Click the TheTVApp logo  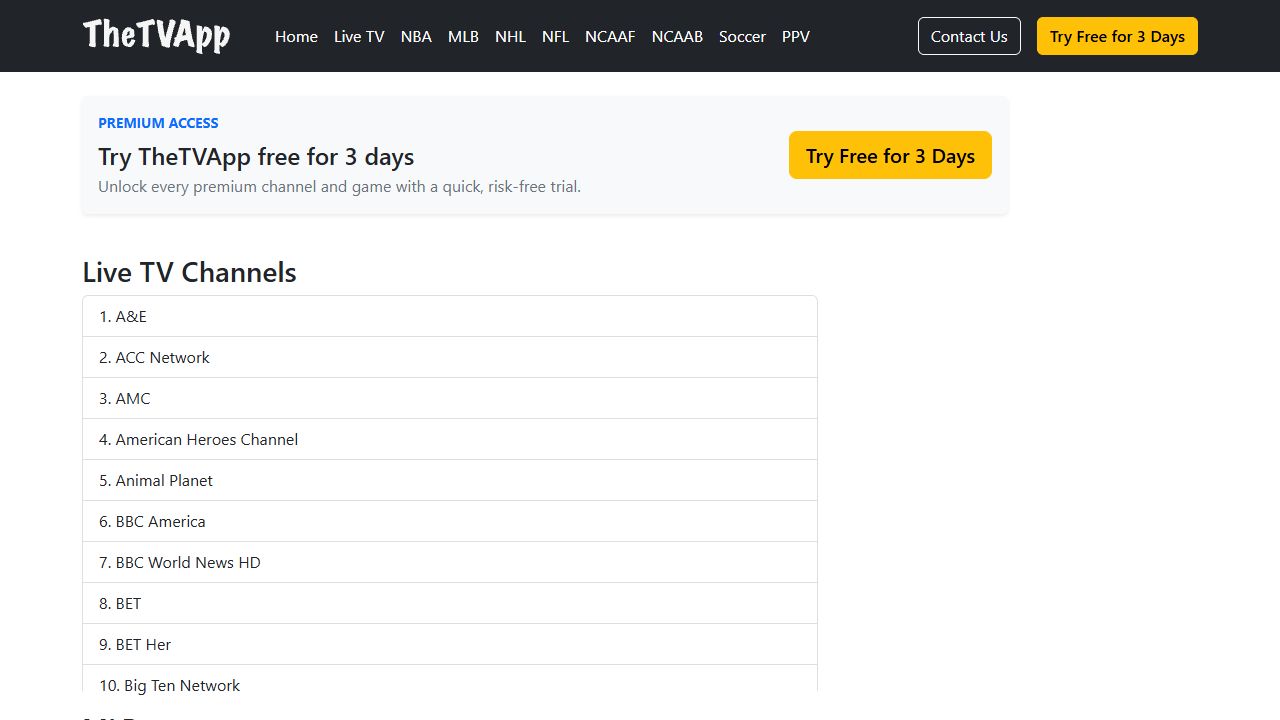[156, 36]
